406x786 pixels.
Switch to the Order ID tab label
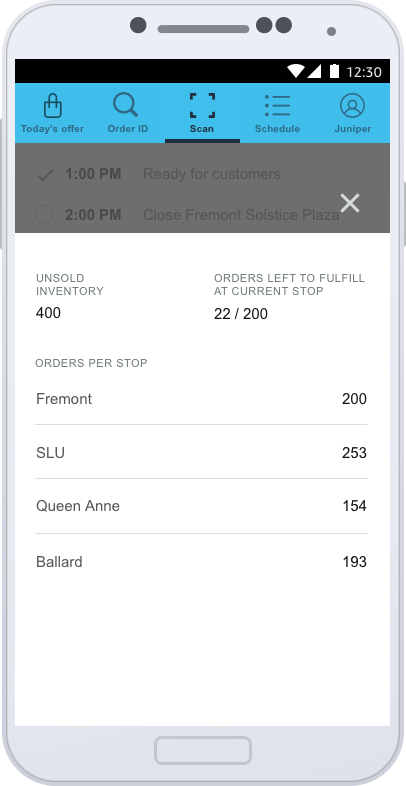128,129
